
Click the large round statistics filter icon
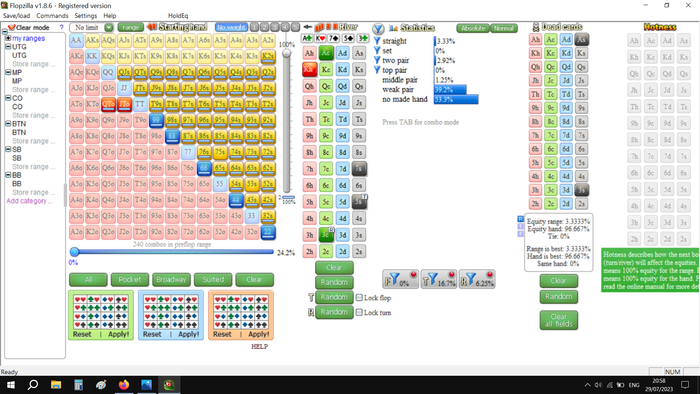378,29
